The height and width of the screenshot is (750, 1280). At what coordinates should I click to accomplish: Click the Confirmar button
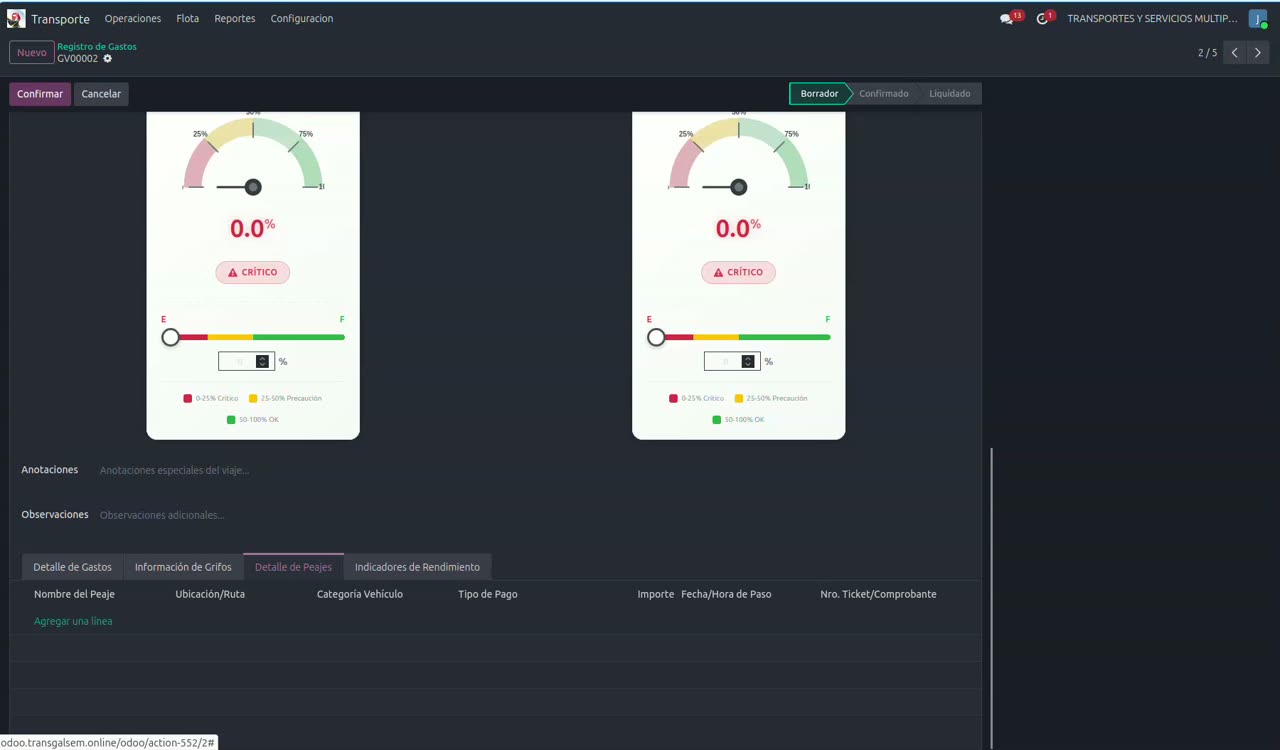40,94
